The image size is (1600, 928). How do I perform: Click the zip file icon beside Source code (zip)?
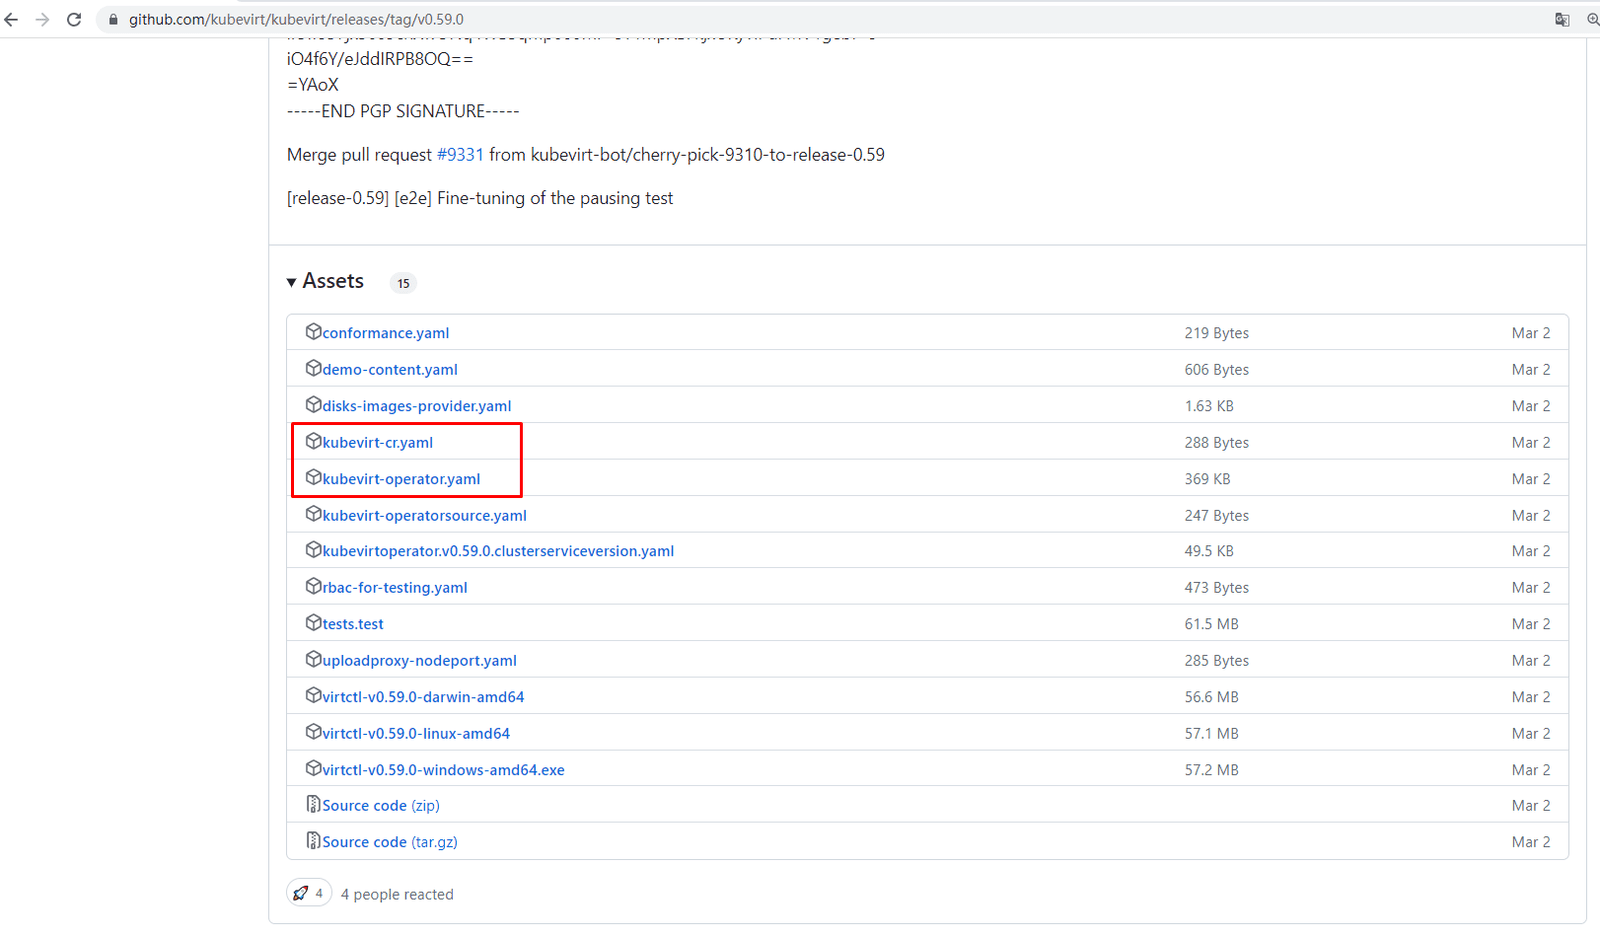point(313,804)
